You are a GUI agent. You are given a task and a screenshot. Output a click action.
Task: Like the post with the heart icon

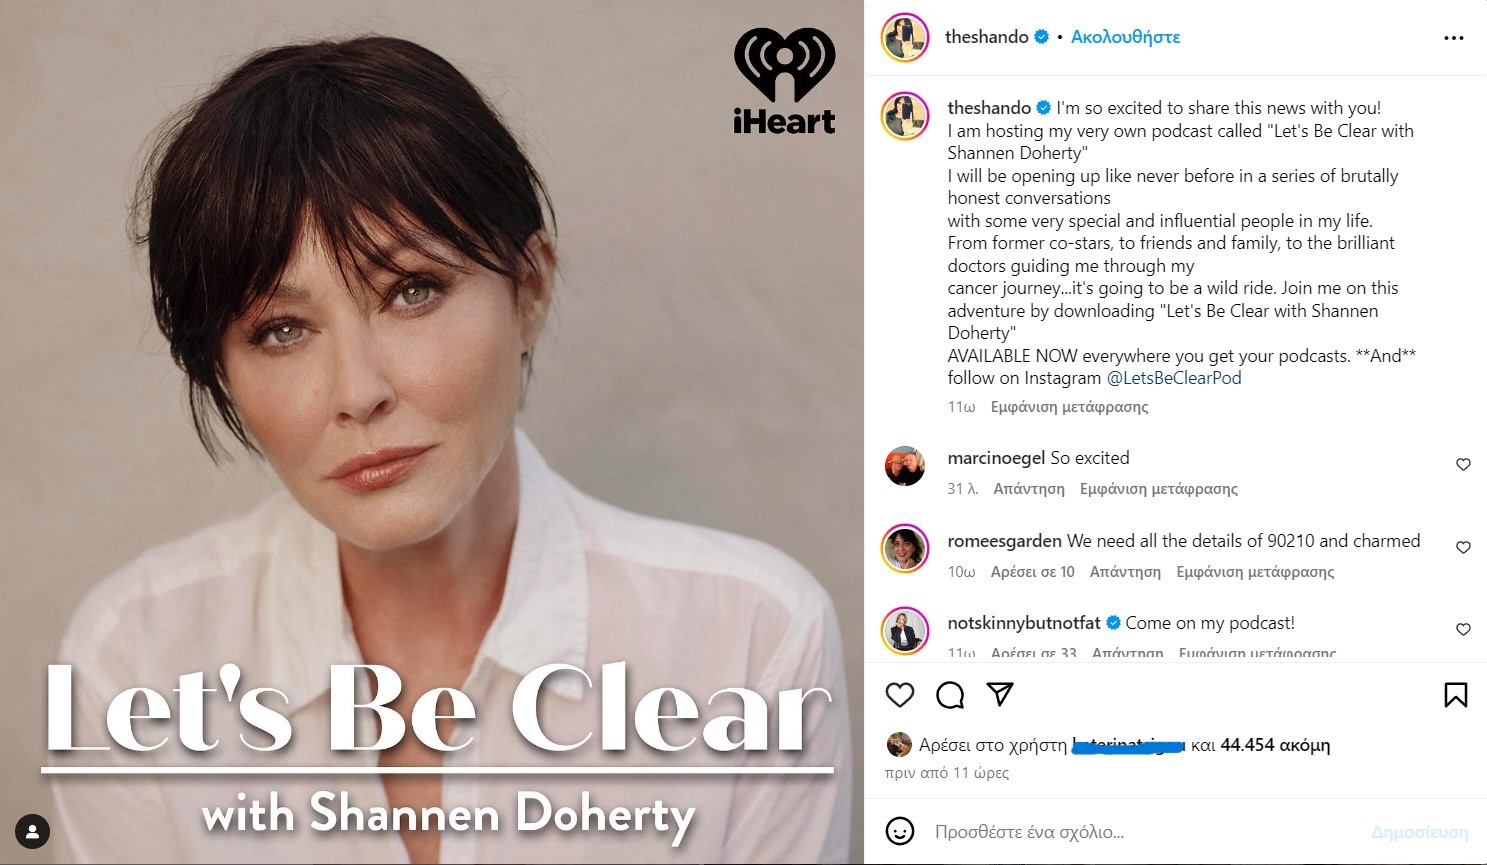(900, 695)
